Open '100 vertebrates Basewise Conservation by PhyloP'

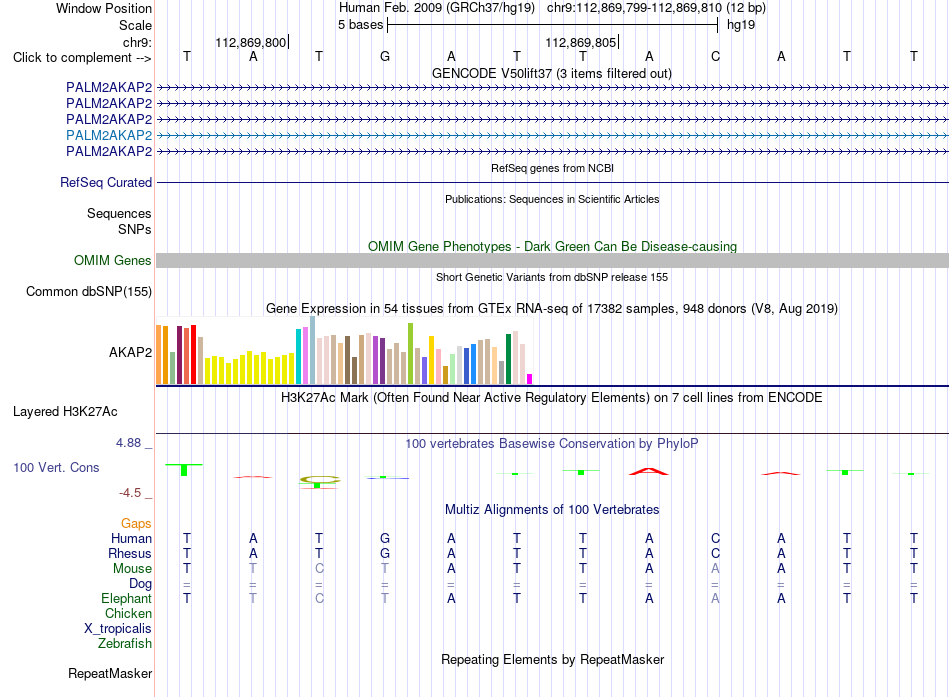coord(552,444)
